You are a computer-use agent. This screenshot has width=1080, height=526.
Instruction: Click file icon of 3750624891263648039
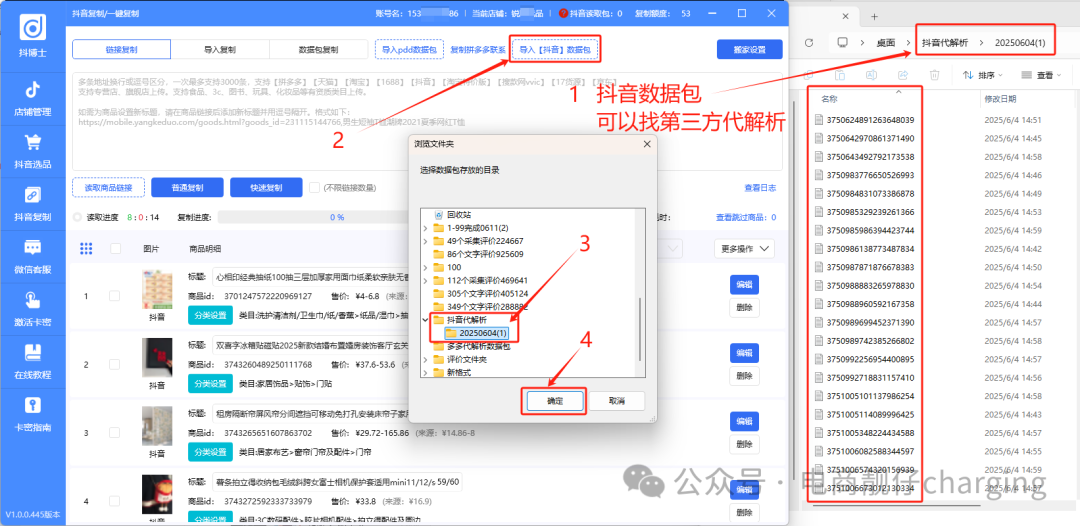click(x=819, y=120)
